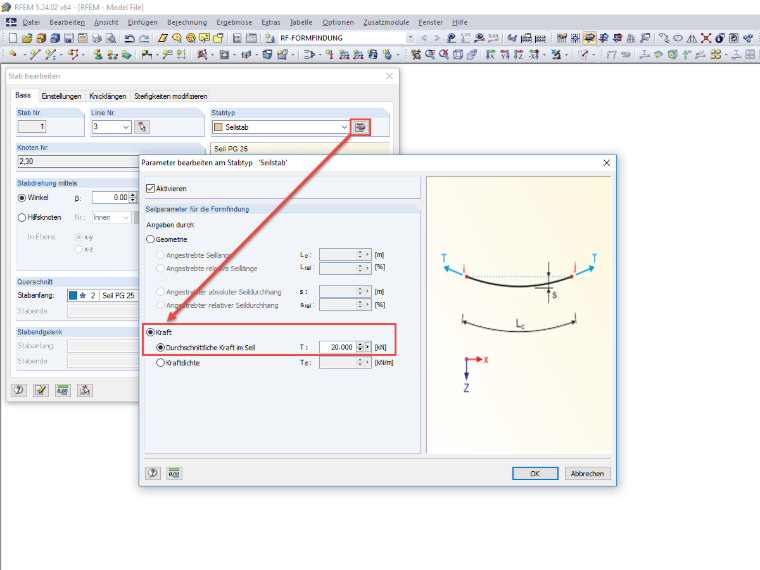The width and height of the screenshot is (760, 570).
Task: Select the Geometrie radio option
Action: click(x=150, y=239)
